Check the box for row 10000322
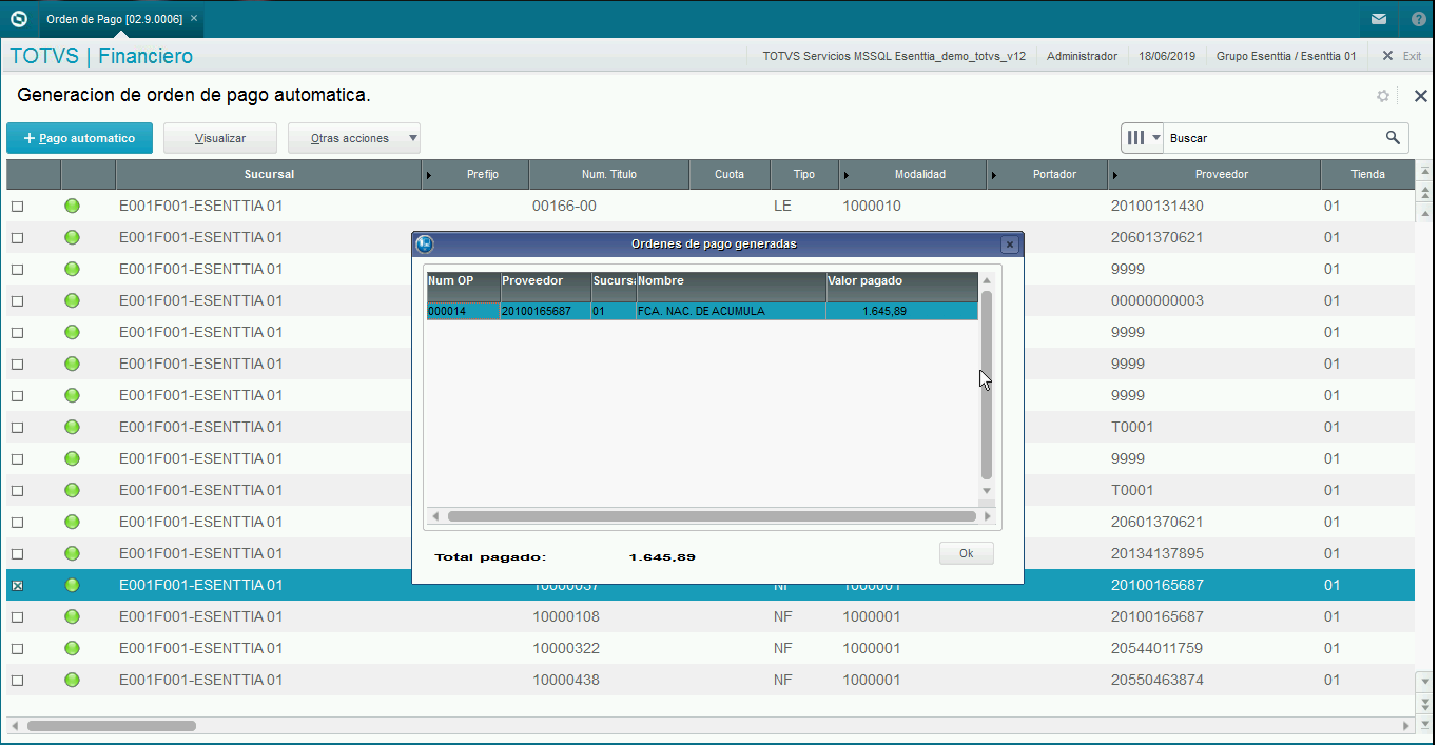This screenshot has width=1435, height=745. coord(17,649)
